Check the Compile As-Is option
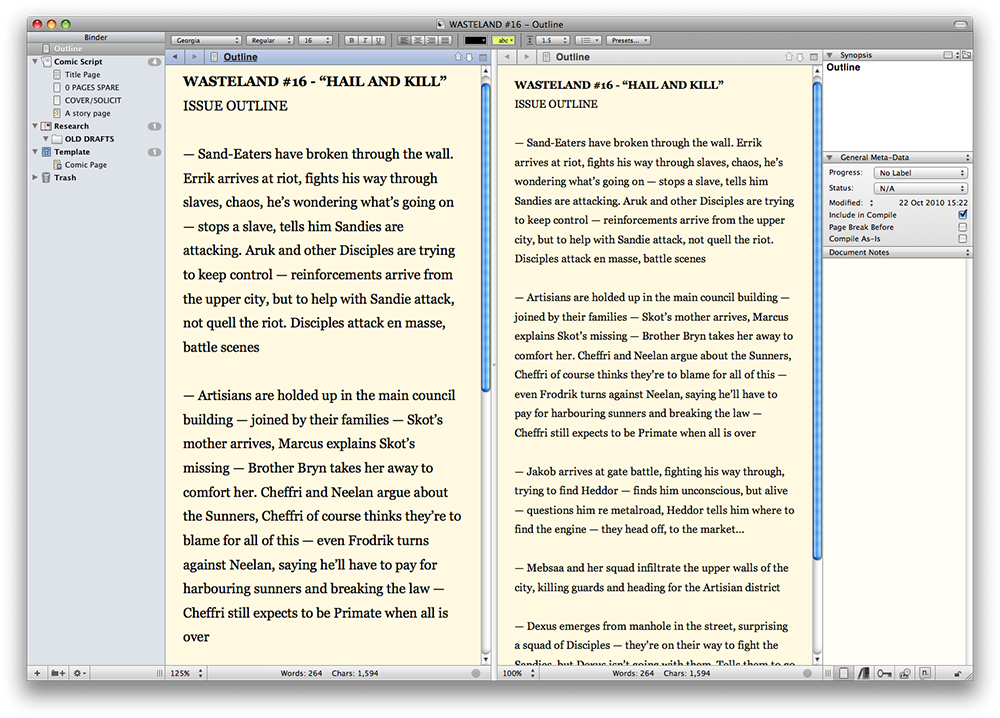The image size is (1000, 718). point(962,239)
